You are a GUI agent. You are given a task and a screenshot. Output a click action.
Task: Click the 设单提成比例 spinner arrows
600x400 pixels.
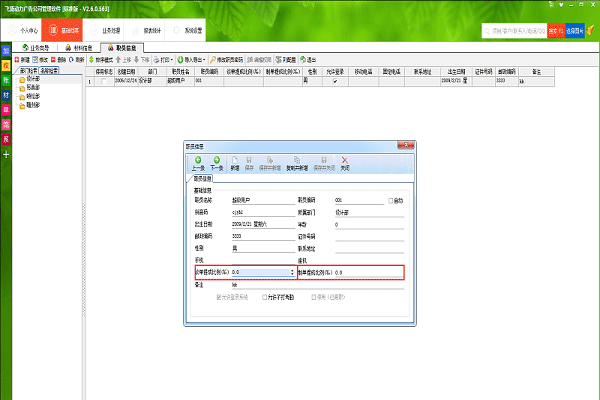coord(292,272)
